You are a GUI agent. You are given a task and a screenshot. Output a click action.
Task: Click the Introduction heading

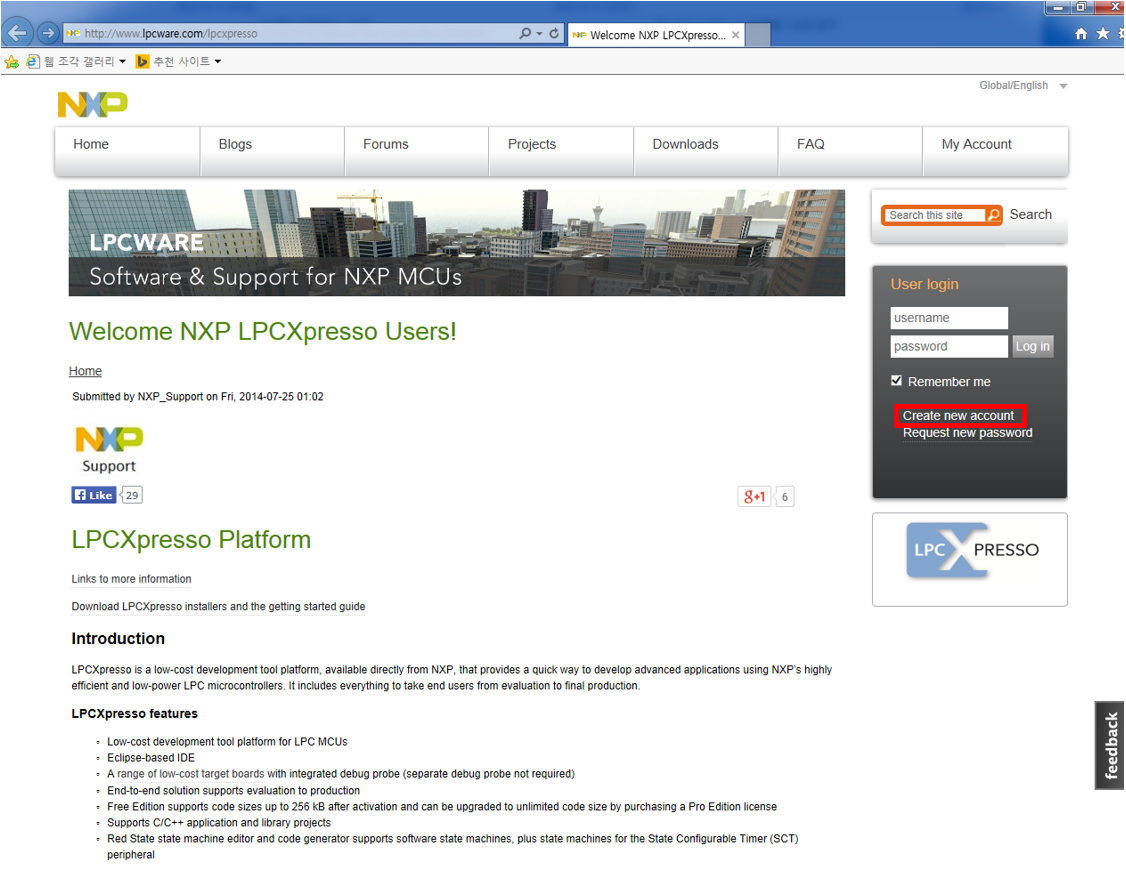point(118,638)
